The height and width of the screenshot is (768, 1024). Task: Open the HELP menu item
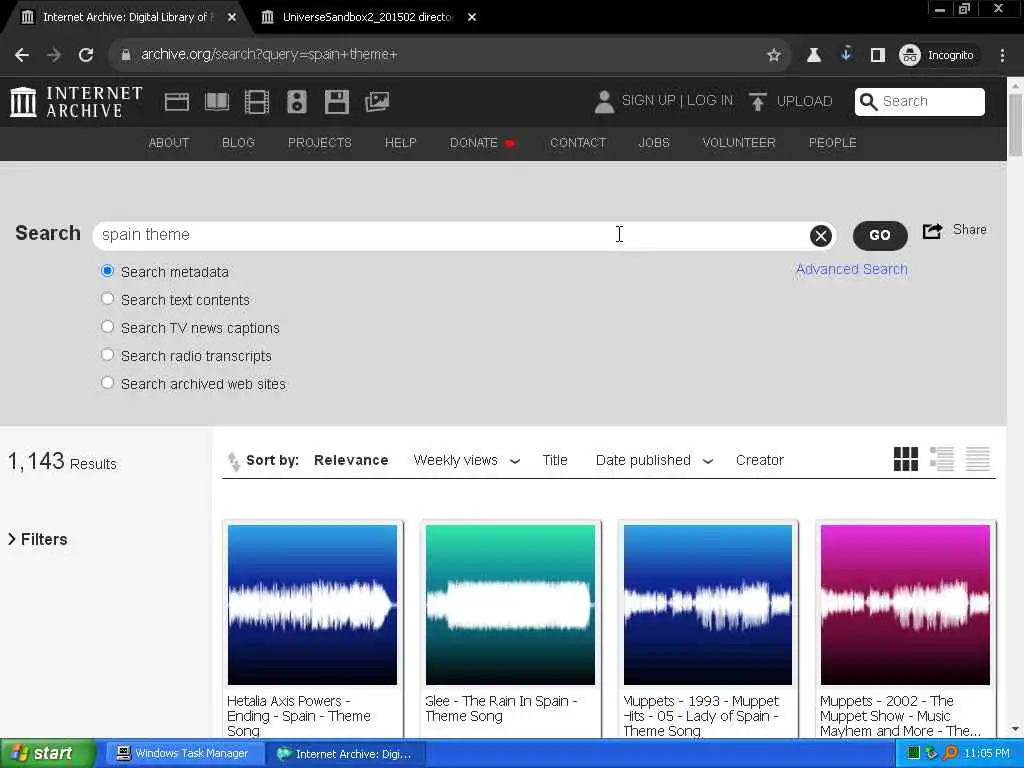pyautogui.click(x=400, y=142)
